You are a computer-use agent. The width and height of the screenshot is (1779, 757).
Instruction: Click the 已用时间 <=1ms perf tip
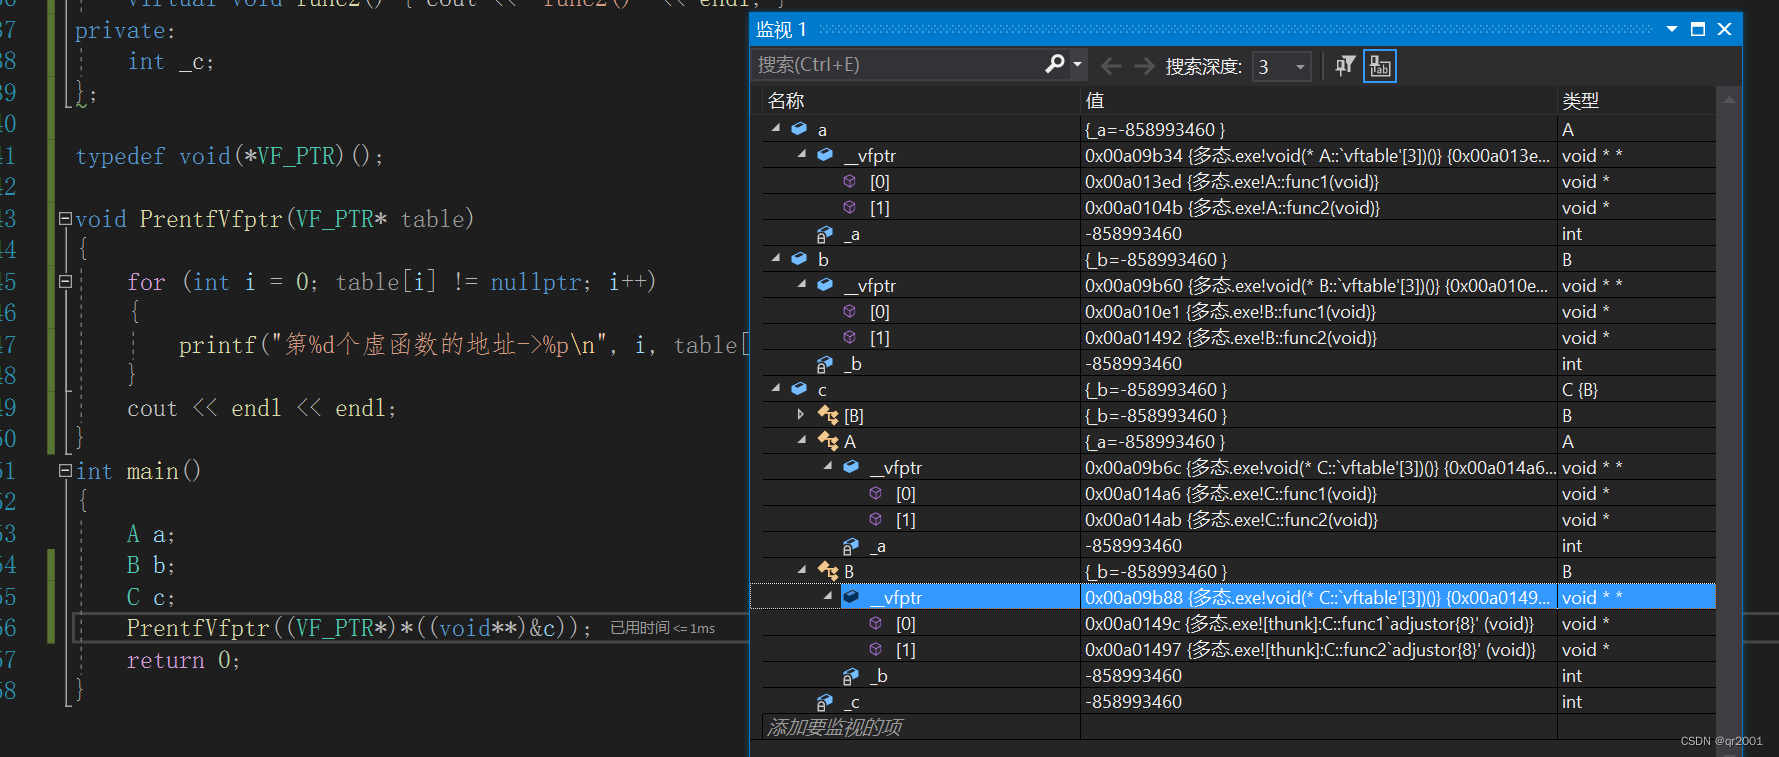pos(662,628)
